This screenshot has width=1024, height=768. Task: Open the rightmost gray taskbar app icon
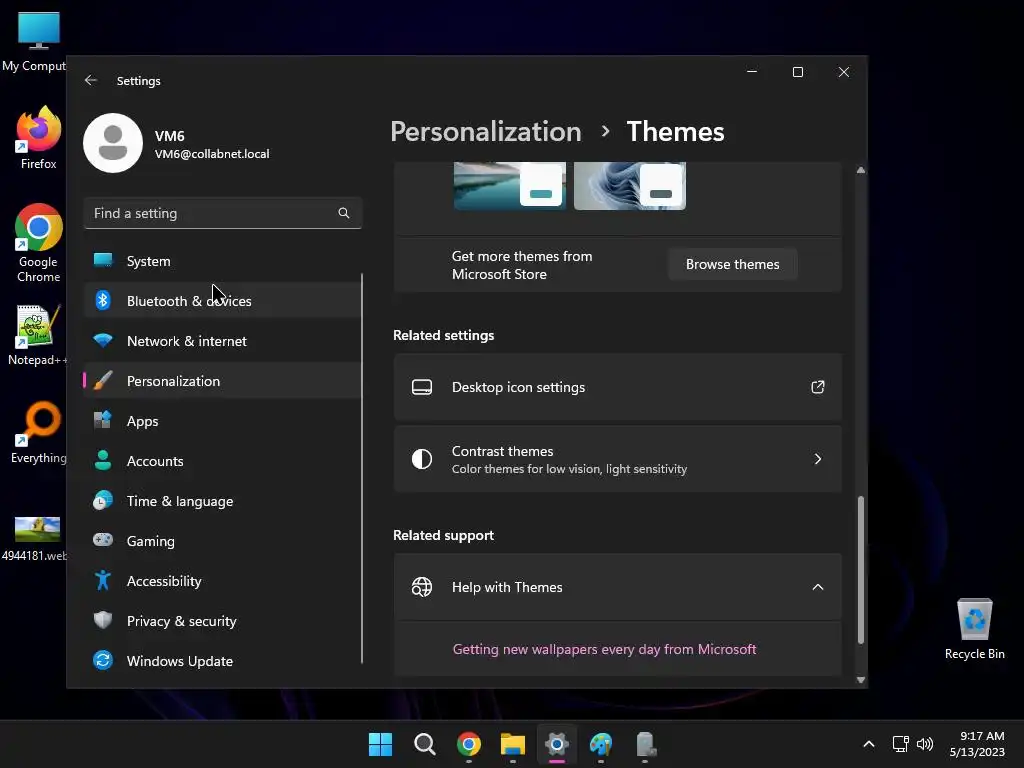tap(645, 744)
